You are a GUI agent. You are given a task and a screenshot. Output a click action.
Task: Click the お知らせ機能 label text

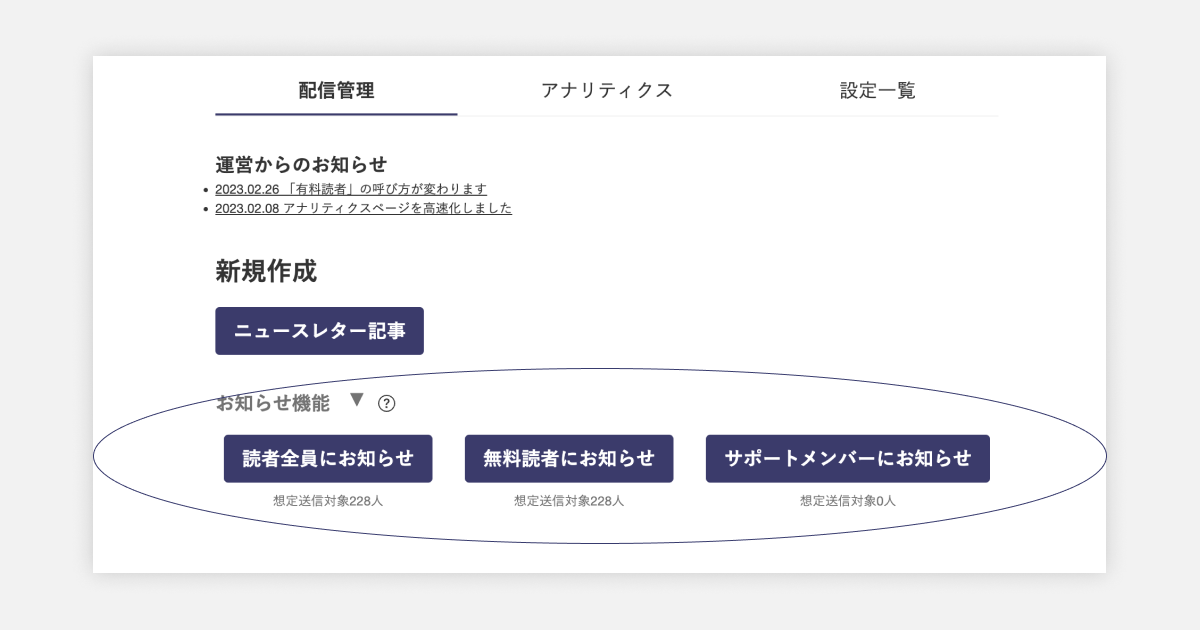pos(272,403)
